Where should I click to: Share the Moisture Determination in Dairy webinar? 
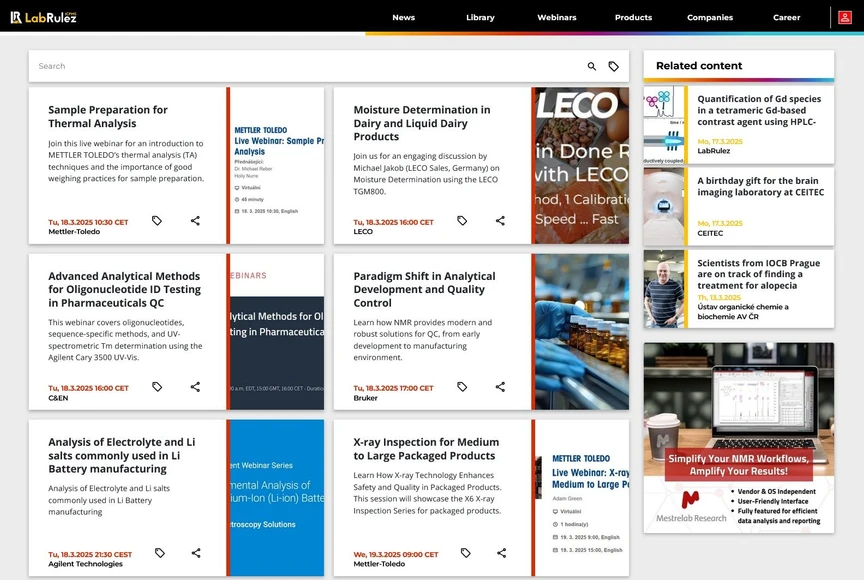(500, 220)
